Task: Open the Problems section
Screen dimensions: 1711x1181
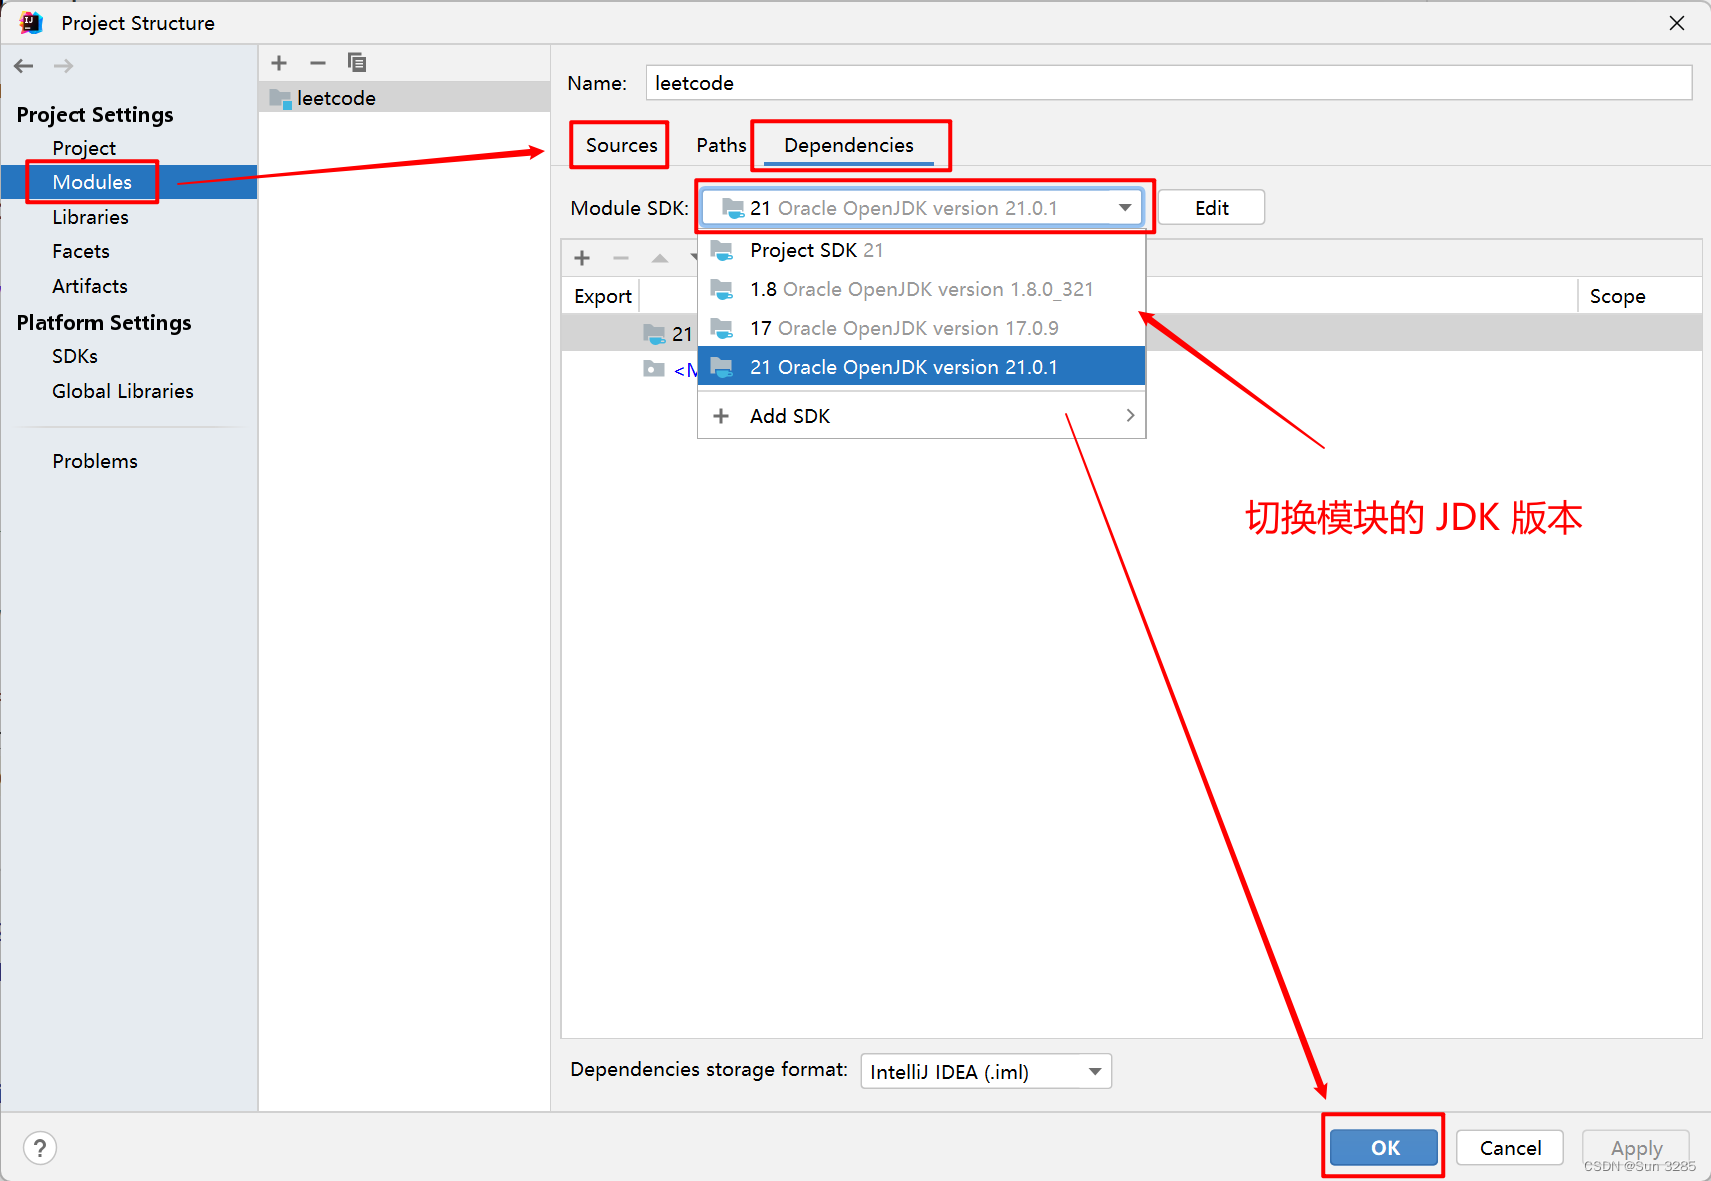Action: [x=95, y=461]
